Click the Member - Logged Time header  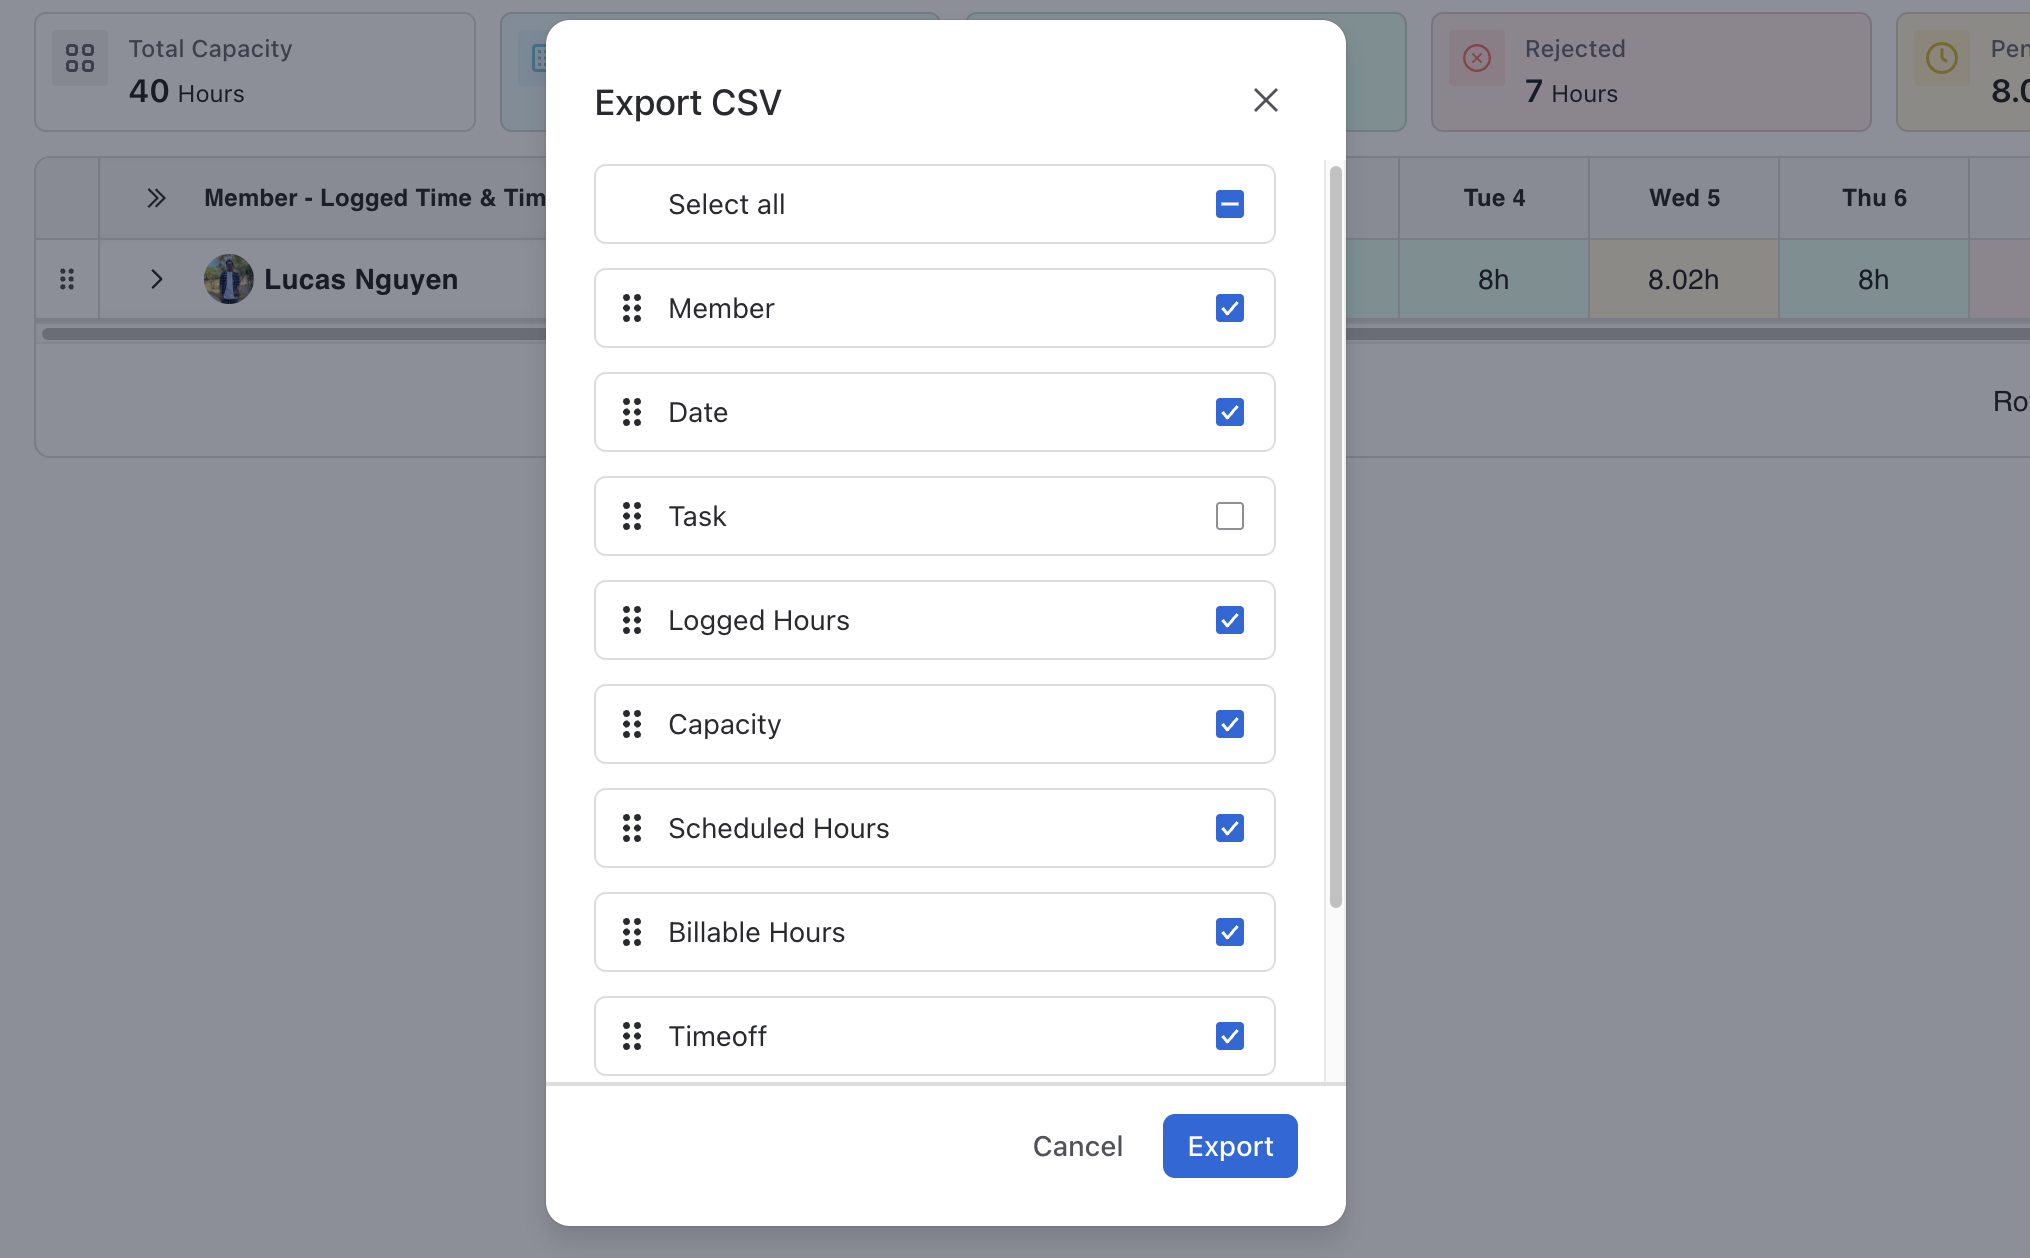point(375,198)
